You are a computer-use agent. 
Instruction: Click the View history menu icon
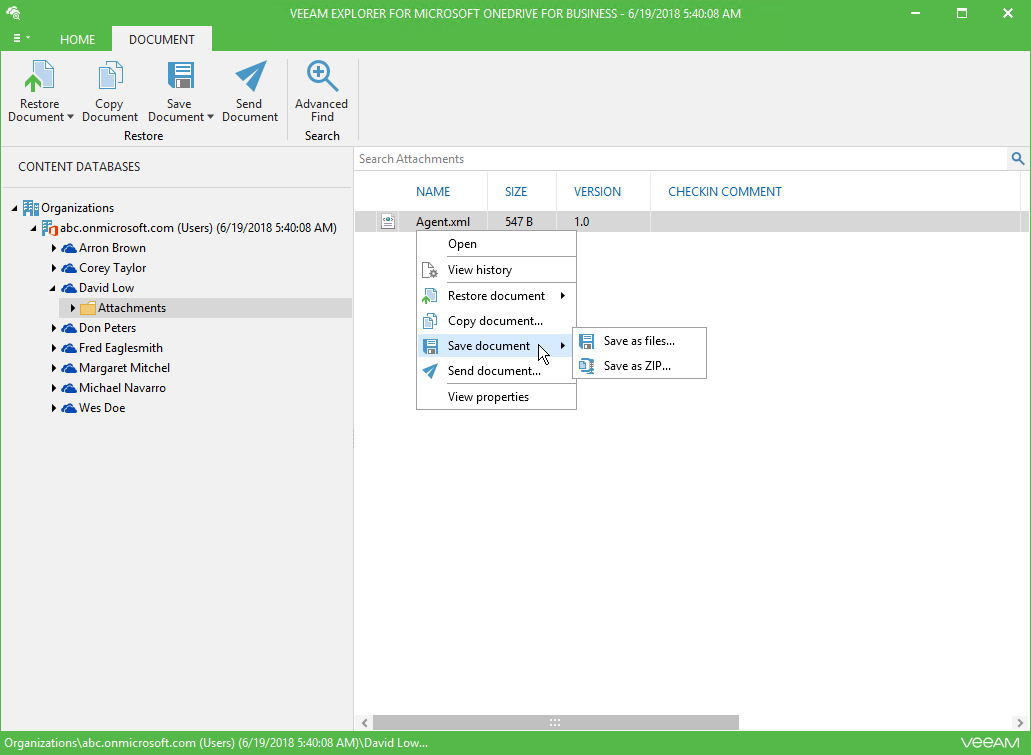point(430,270)
